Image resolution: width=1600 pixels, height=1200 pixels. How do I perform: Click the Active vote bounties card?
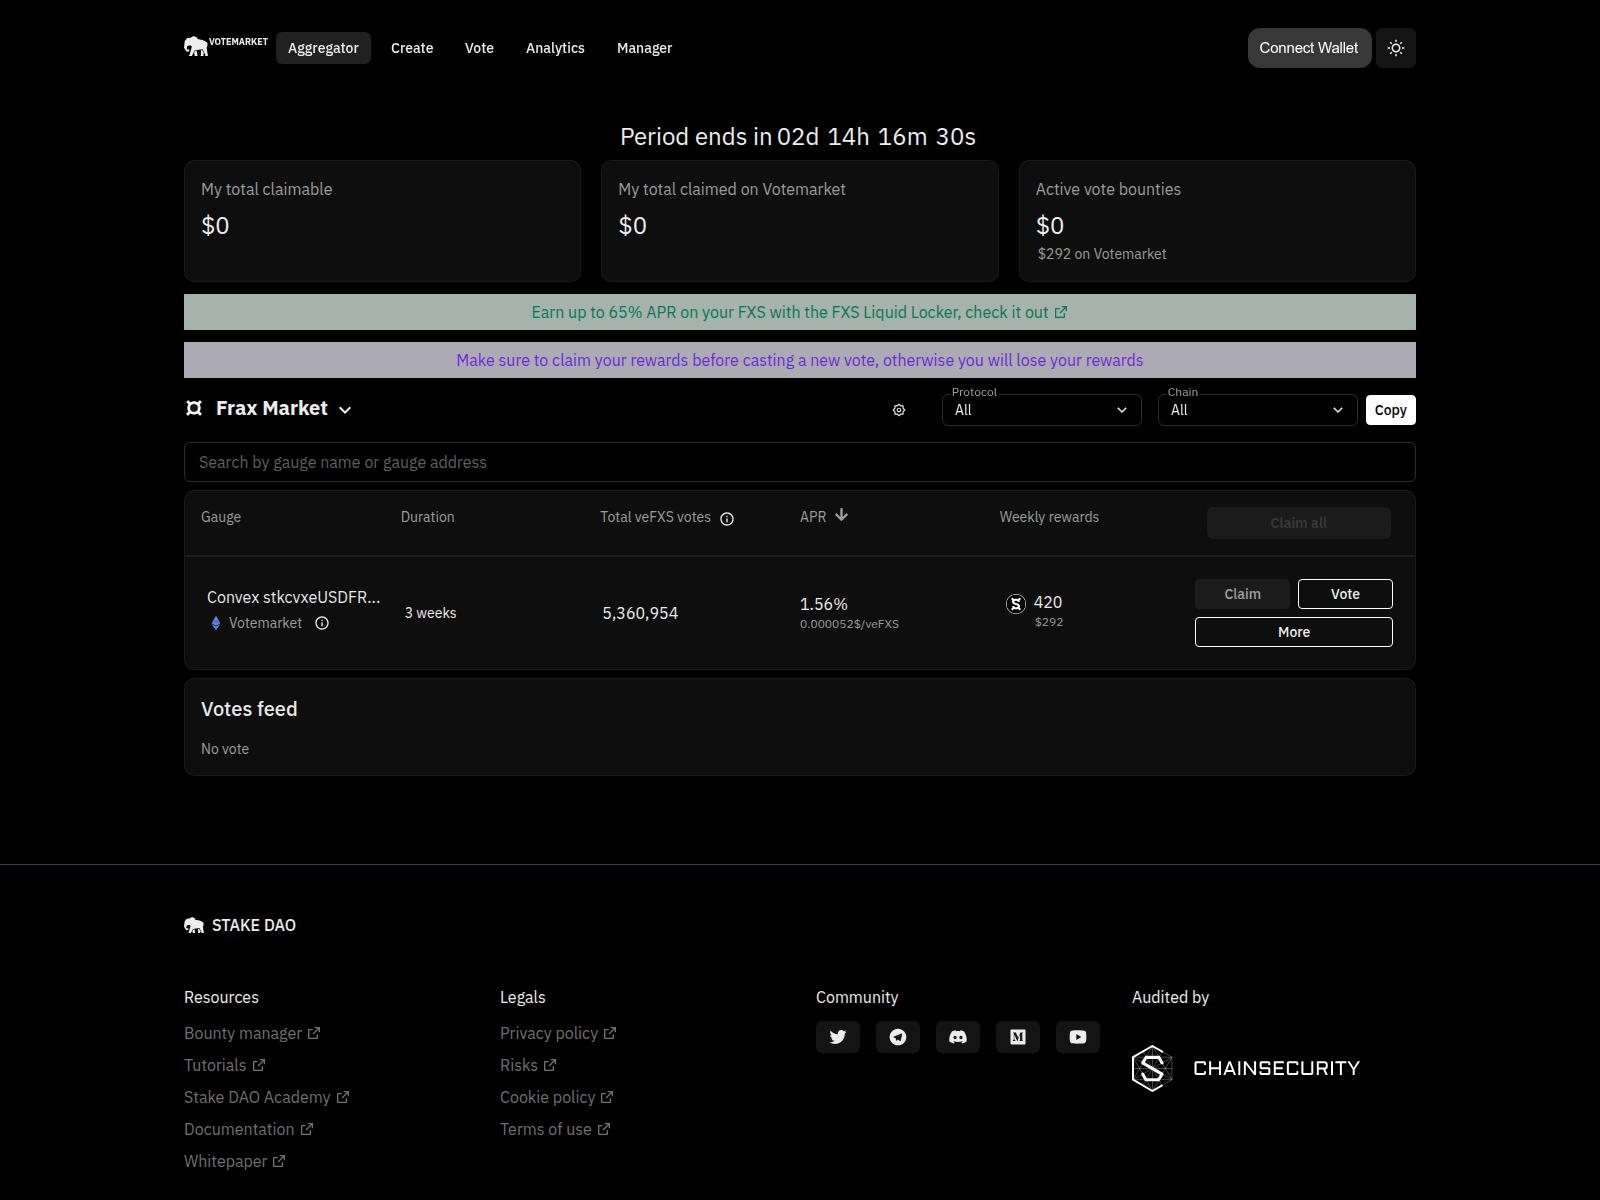1217,221
